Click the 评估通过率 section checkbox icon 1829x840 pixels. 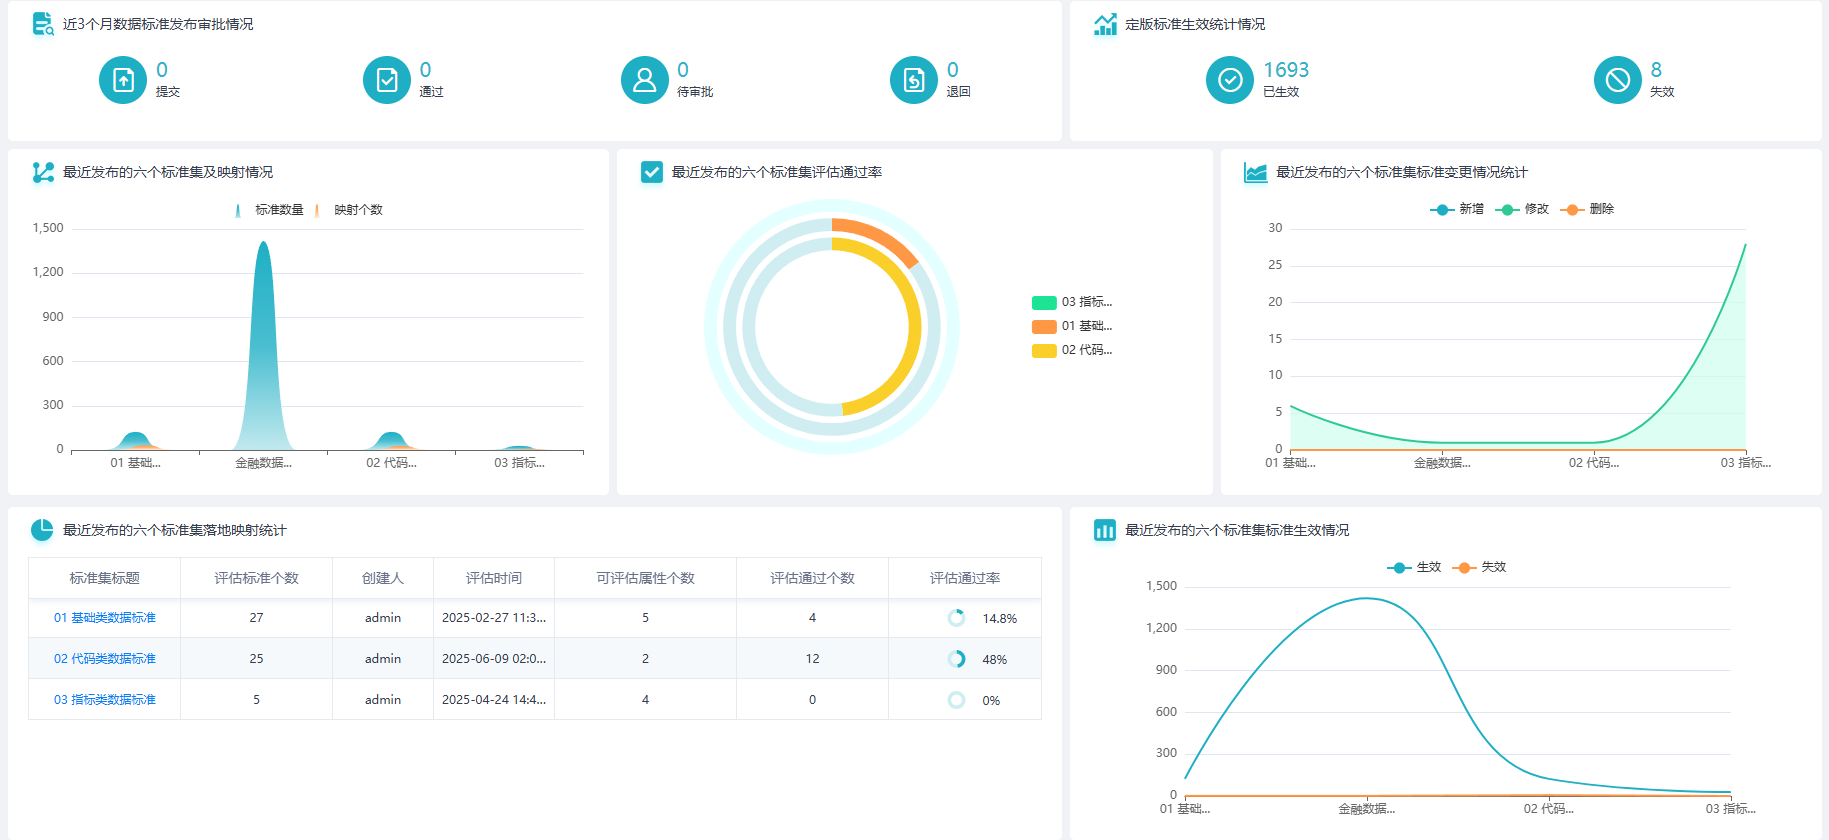tap(652, 172)
